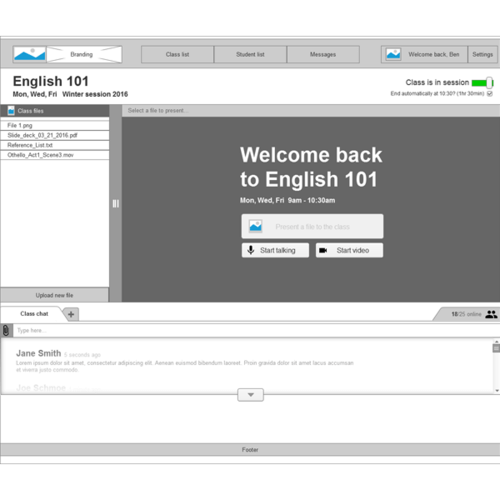Add a new chat tab with plus icon
This screenshot has height=500, width=500.
pyautogui.click(x=71, y=314)
